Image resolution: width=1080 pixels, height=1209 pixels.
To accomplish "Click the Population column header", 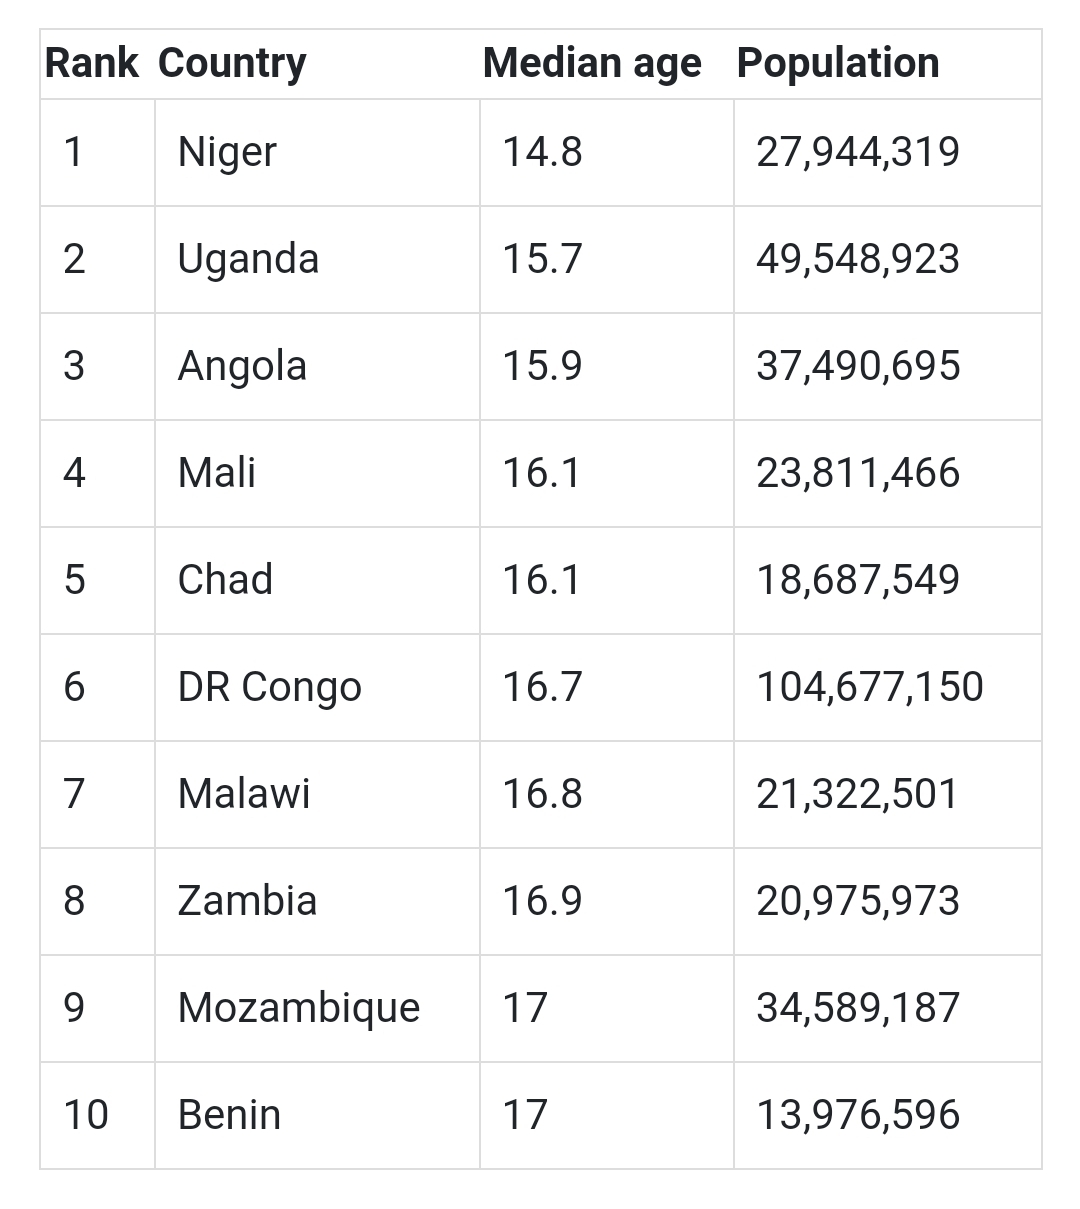I will click(838, 63).
